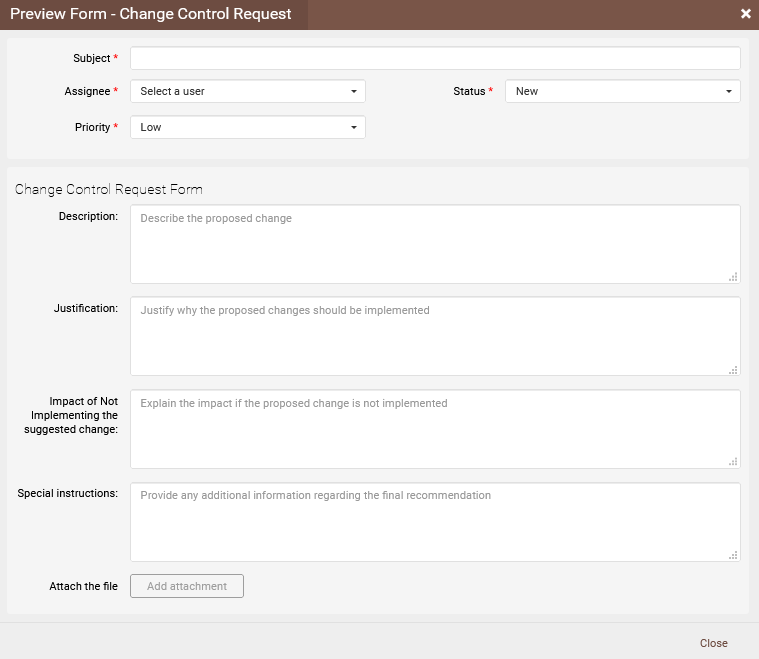Click the Change Control Request Form heading
This screenshot has width=759, height=659.
click(x=108, y=189)
